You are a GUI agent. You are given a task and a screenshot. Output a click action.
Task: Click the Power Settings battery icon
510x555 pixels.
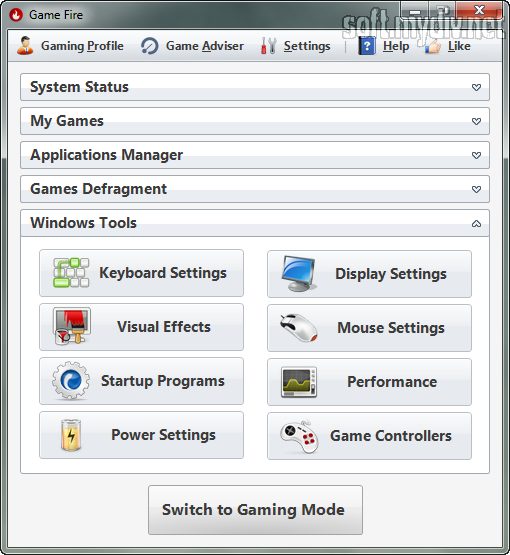tap(71, 435)
